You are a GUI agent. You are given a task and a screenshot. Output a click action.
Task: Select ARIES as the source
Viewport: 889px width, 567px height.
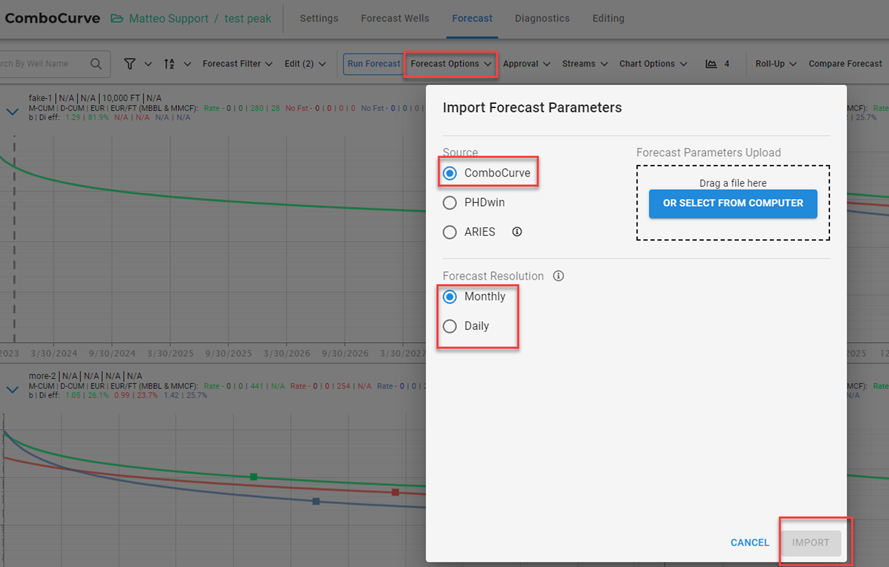click(x=450, y=232)
